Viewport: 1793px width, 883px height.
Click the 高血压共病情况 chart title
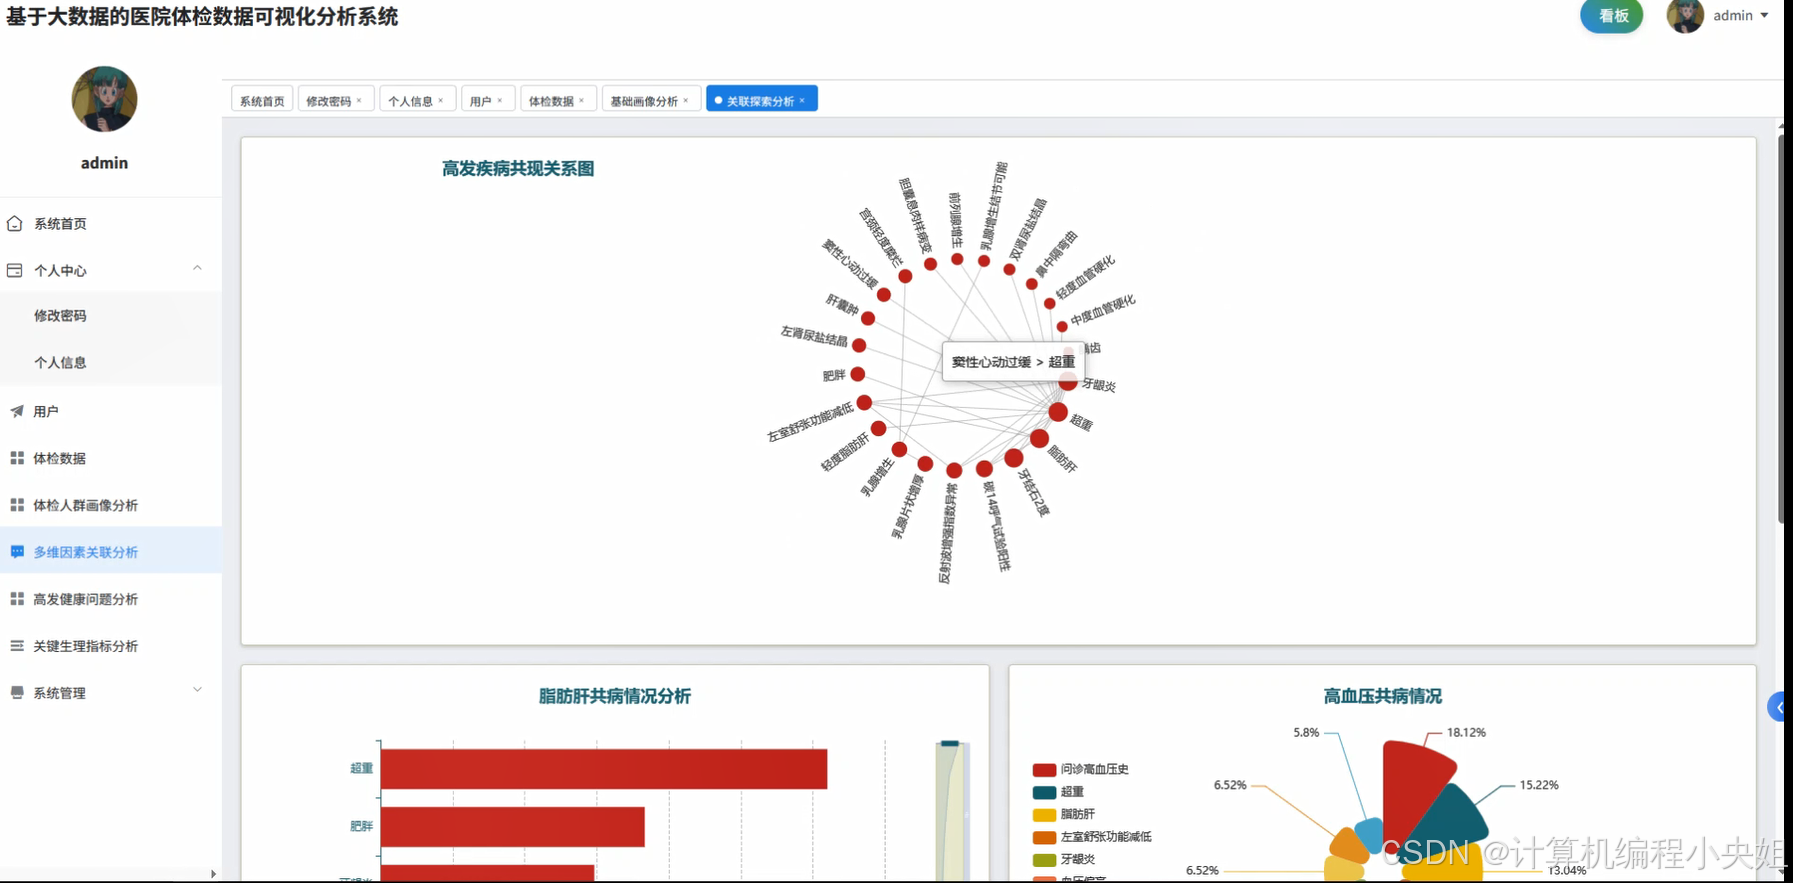tap(1383, 696)
